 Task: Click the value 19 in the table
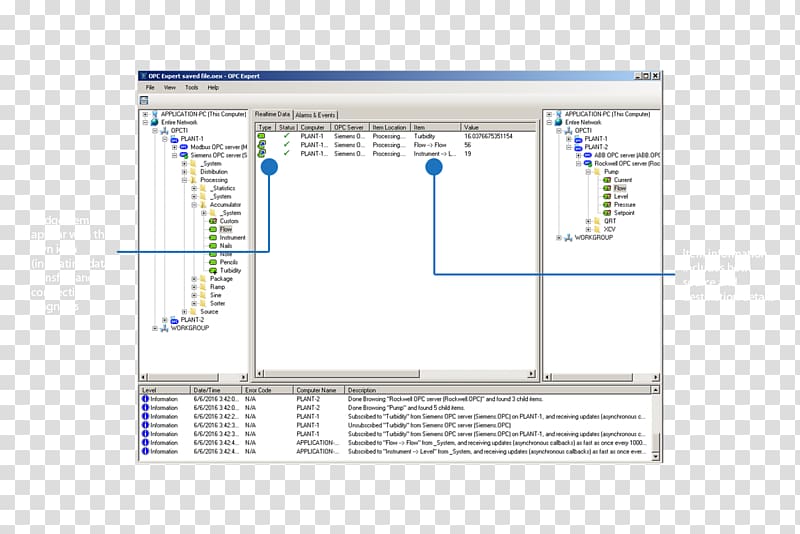coord(467,154)
